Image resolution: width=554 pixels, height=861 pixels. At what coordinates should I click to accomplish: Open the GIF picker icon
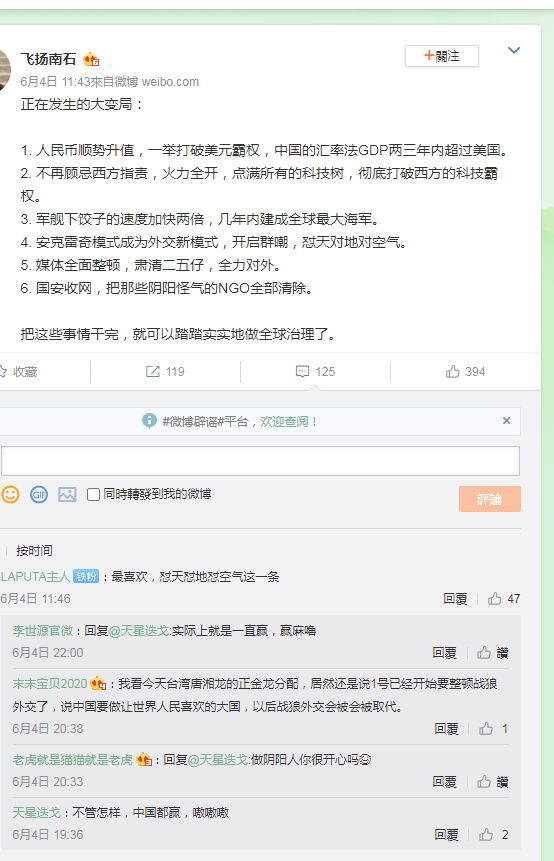pos(39,494)
